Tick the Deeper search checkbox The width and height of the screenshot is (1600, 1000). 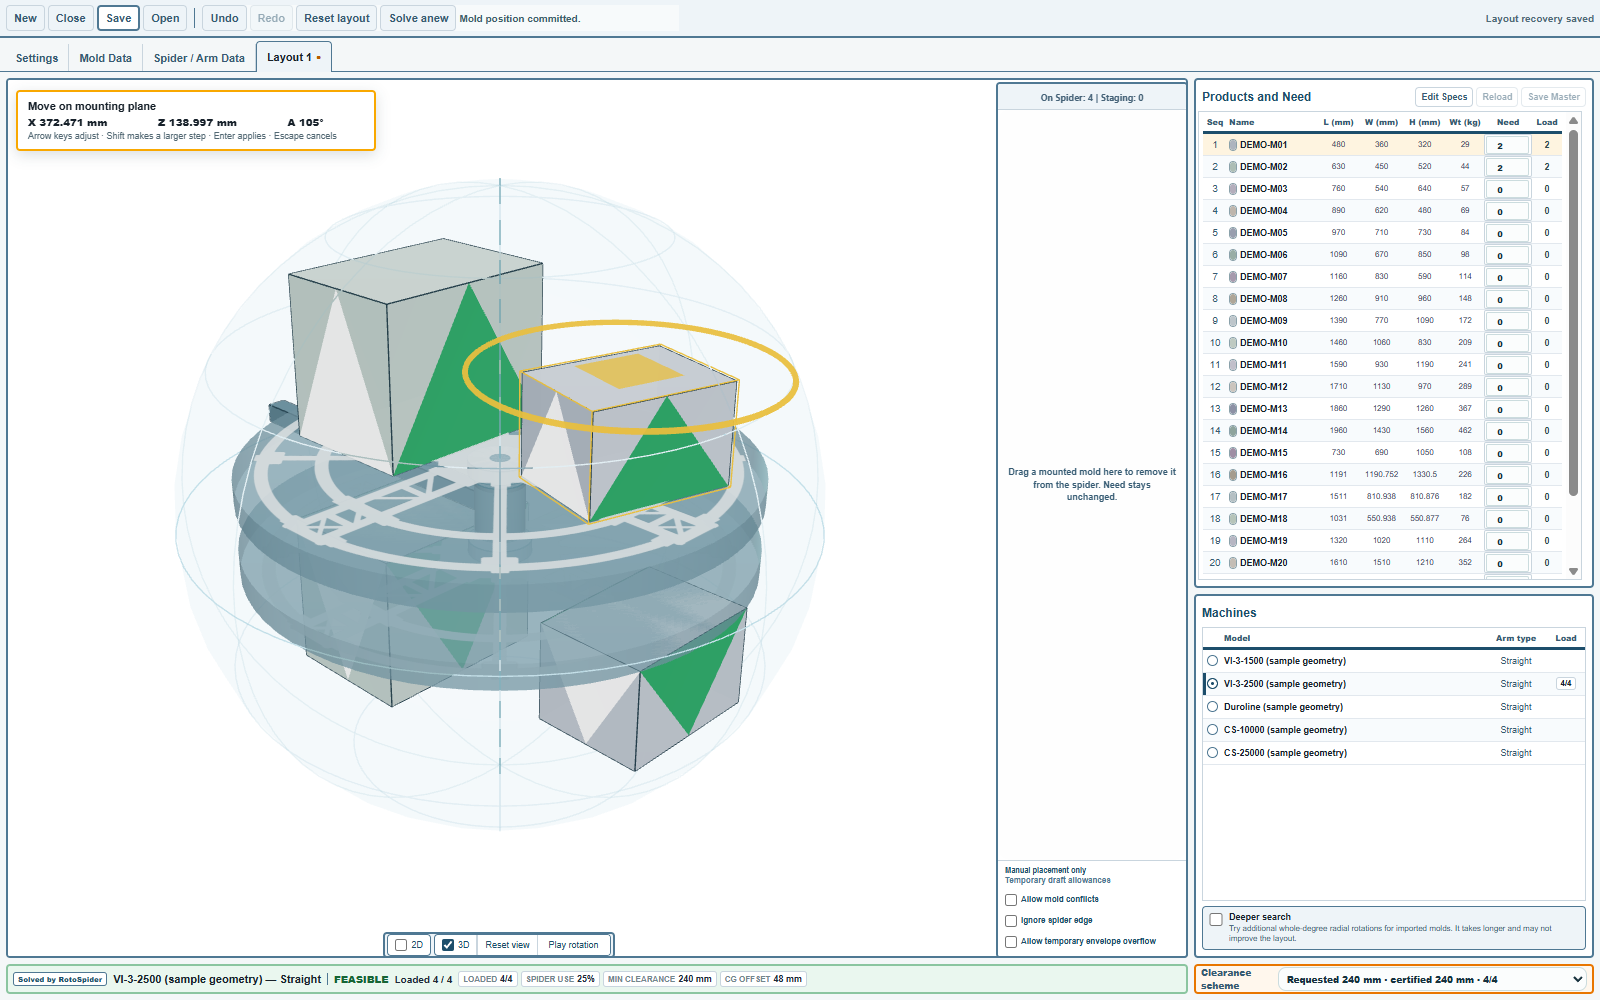[1216, 919]
